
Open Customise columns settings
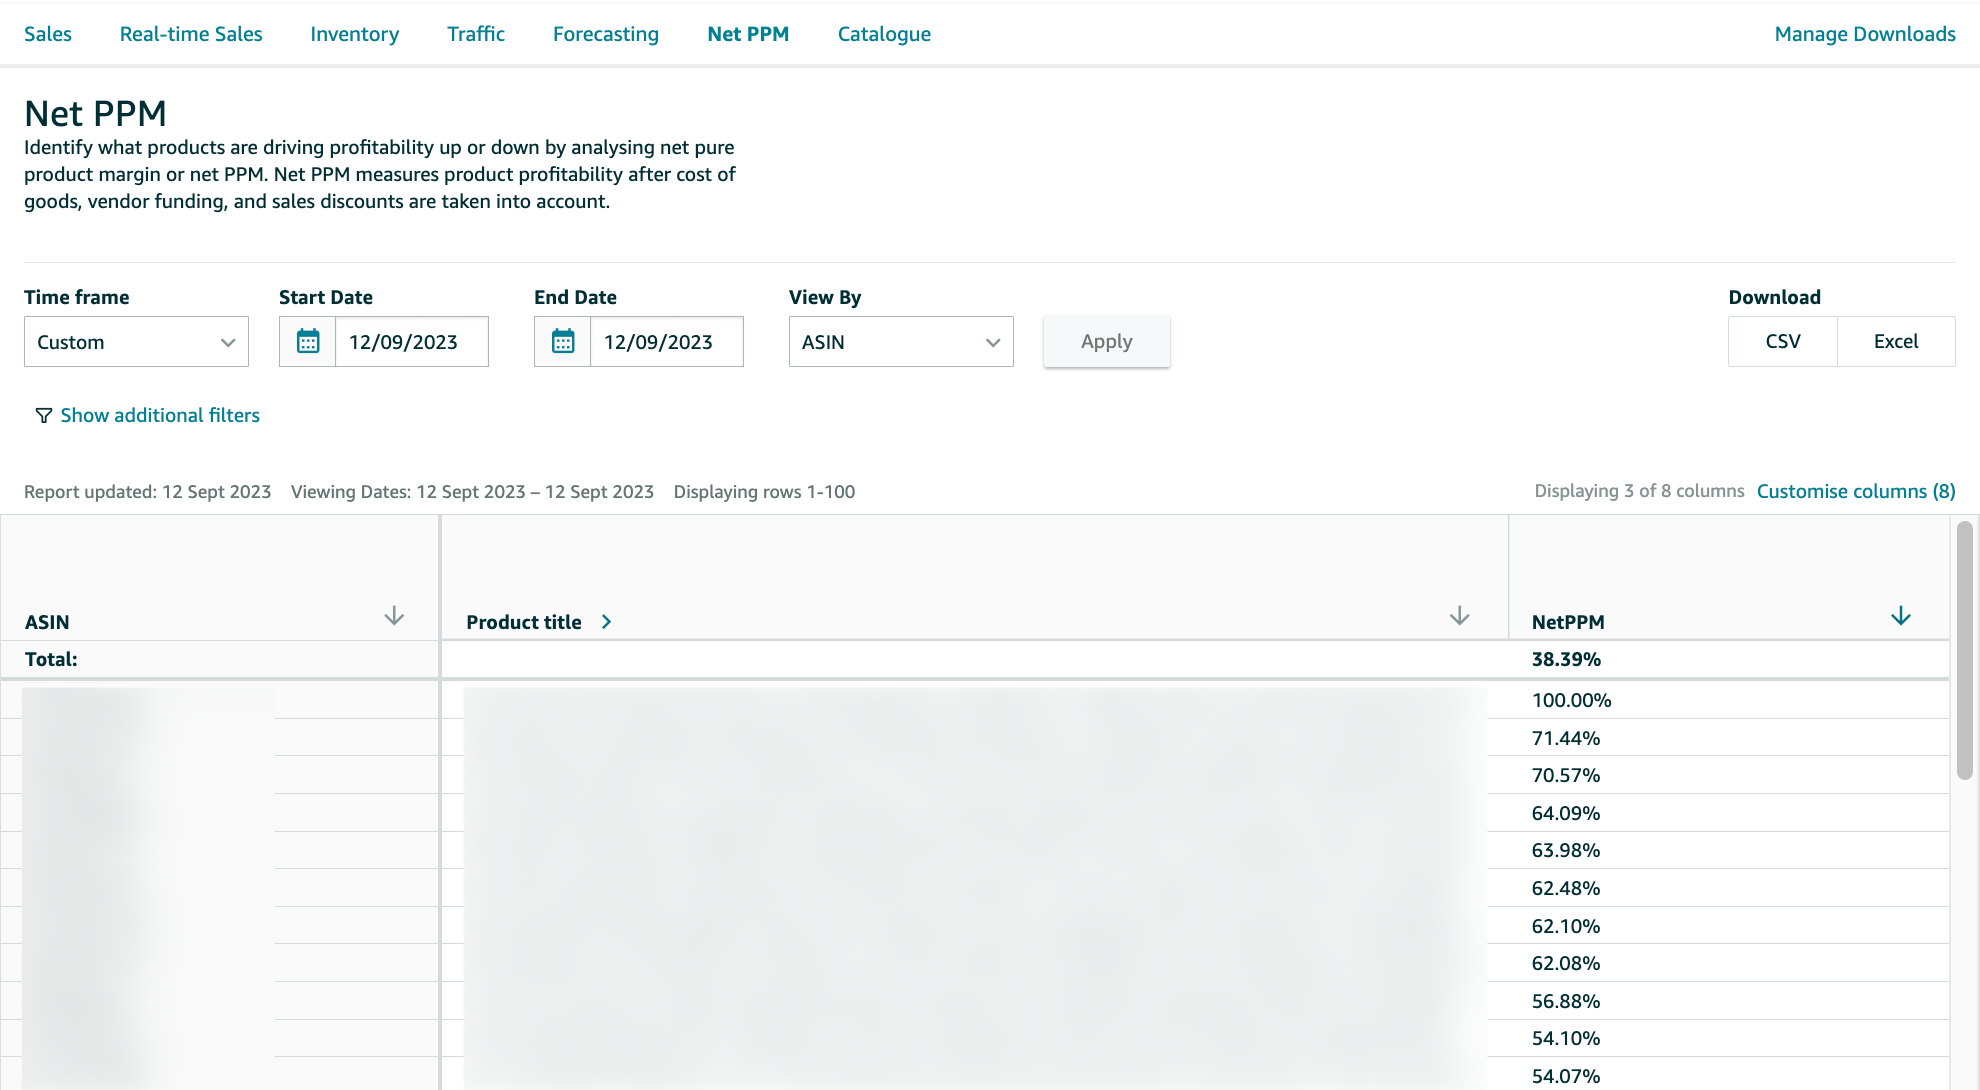[x=1855, y=491]
